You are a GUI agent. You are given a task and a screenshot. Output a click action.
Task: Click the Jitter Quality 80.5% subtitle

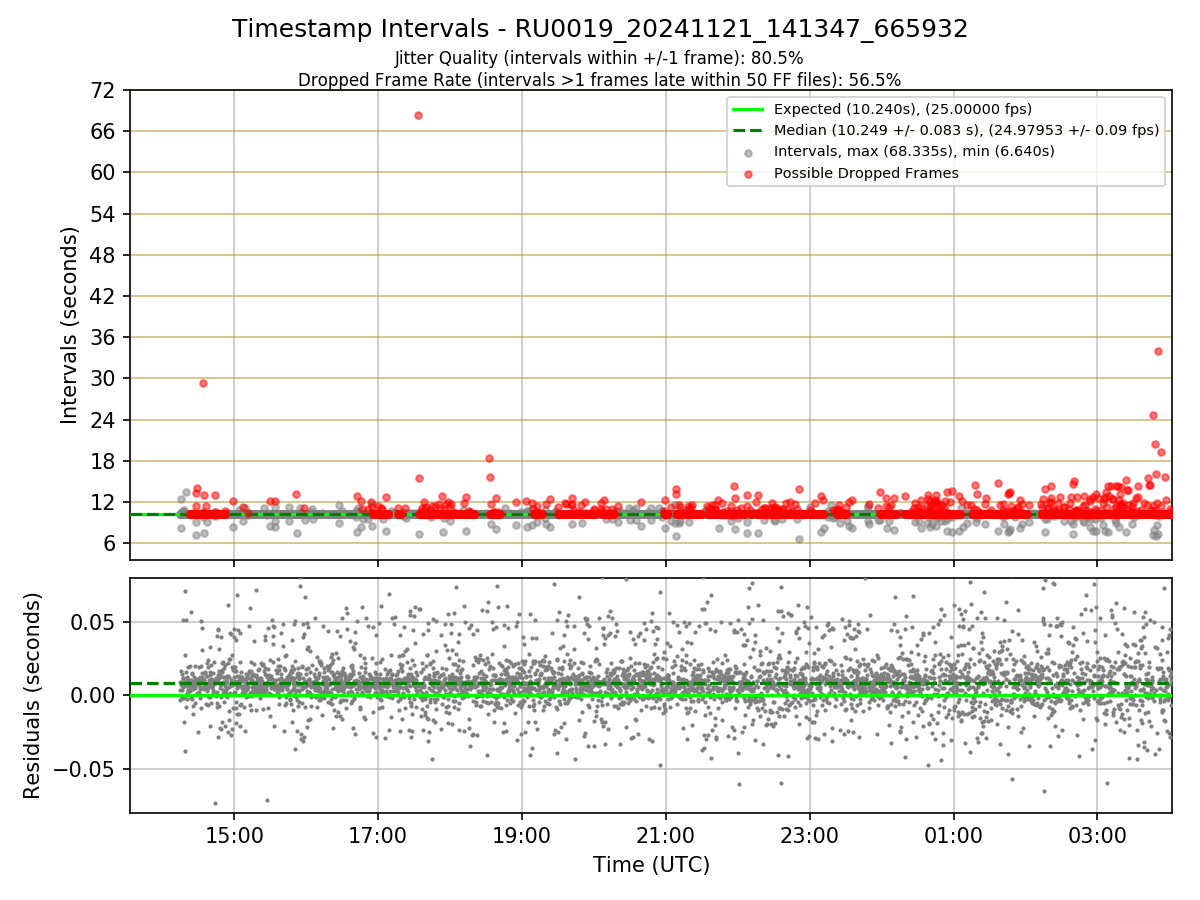(x=599, y=58)
